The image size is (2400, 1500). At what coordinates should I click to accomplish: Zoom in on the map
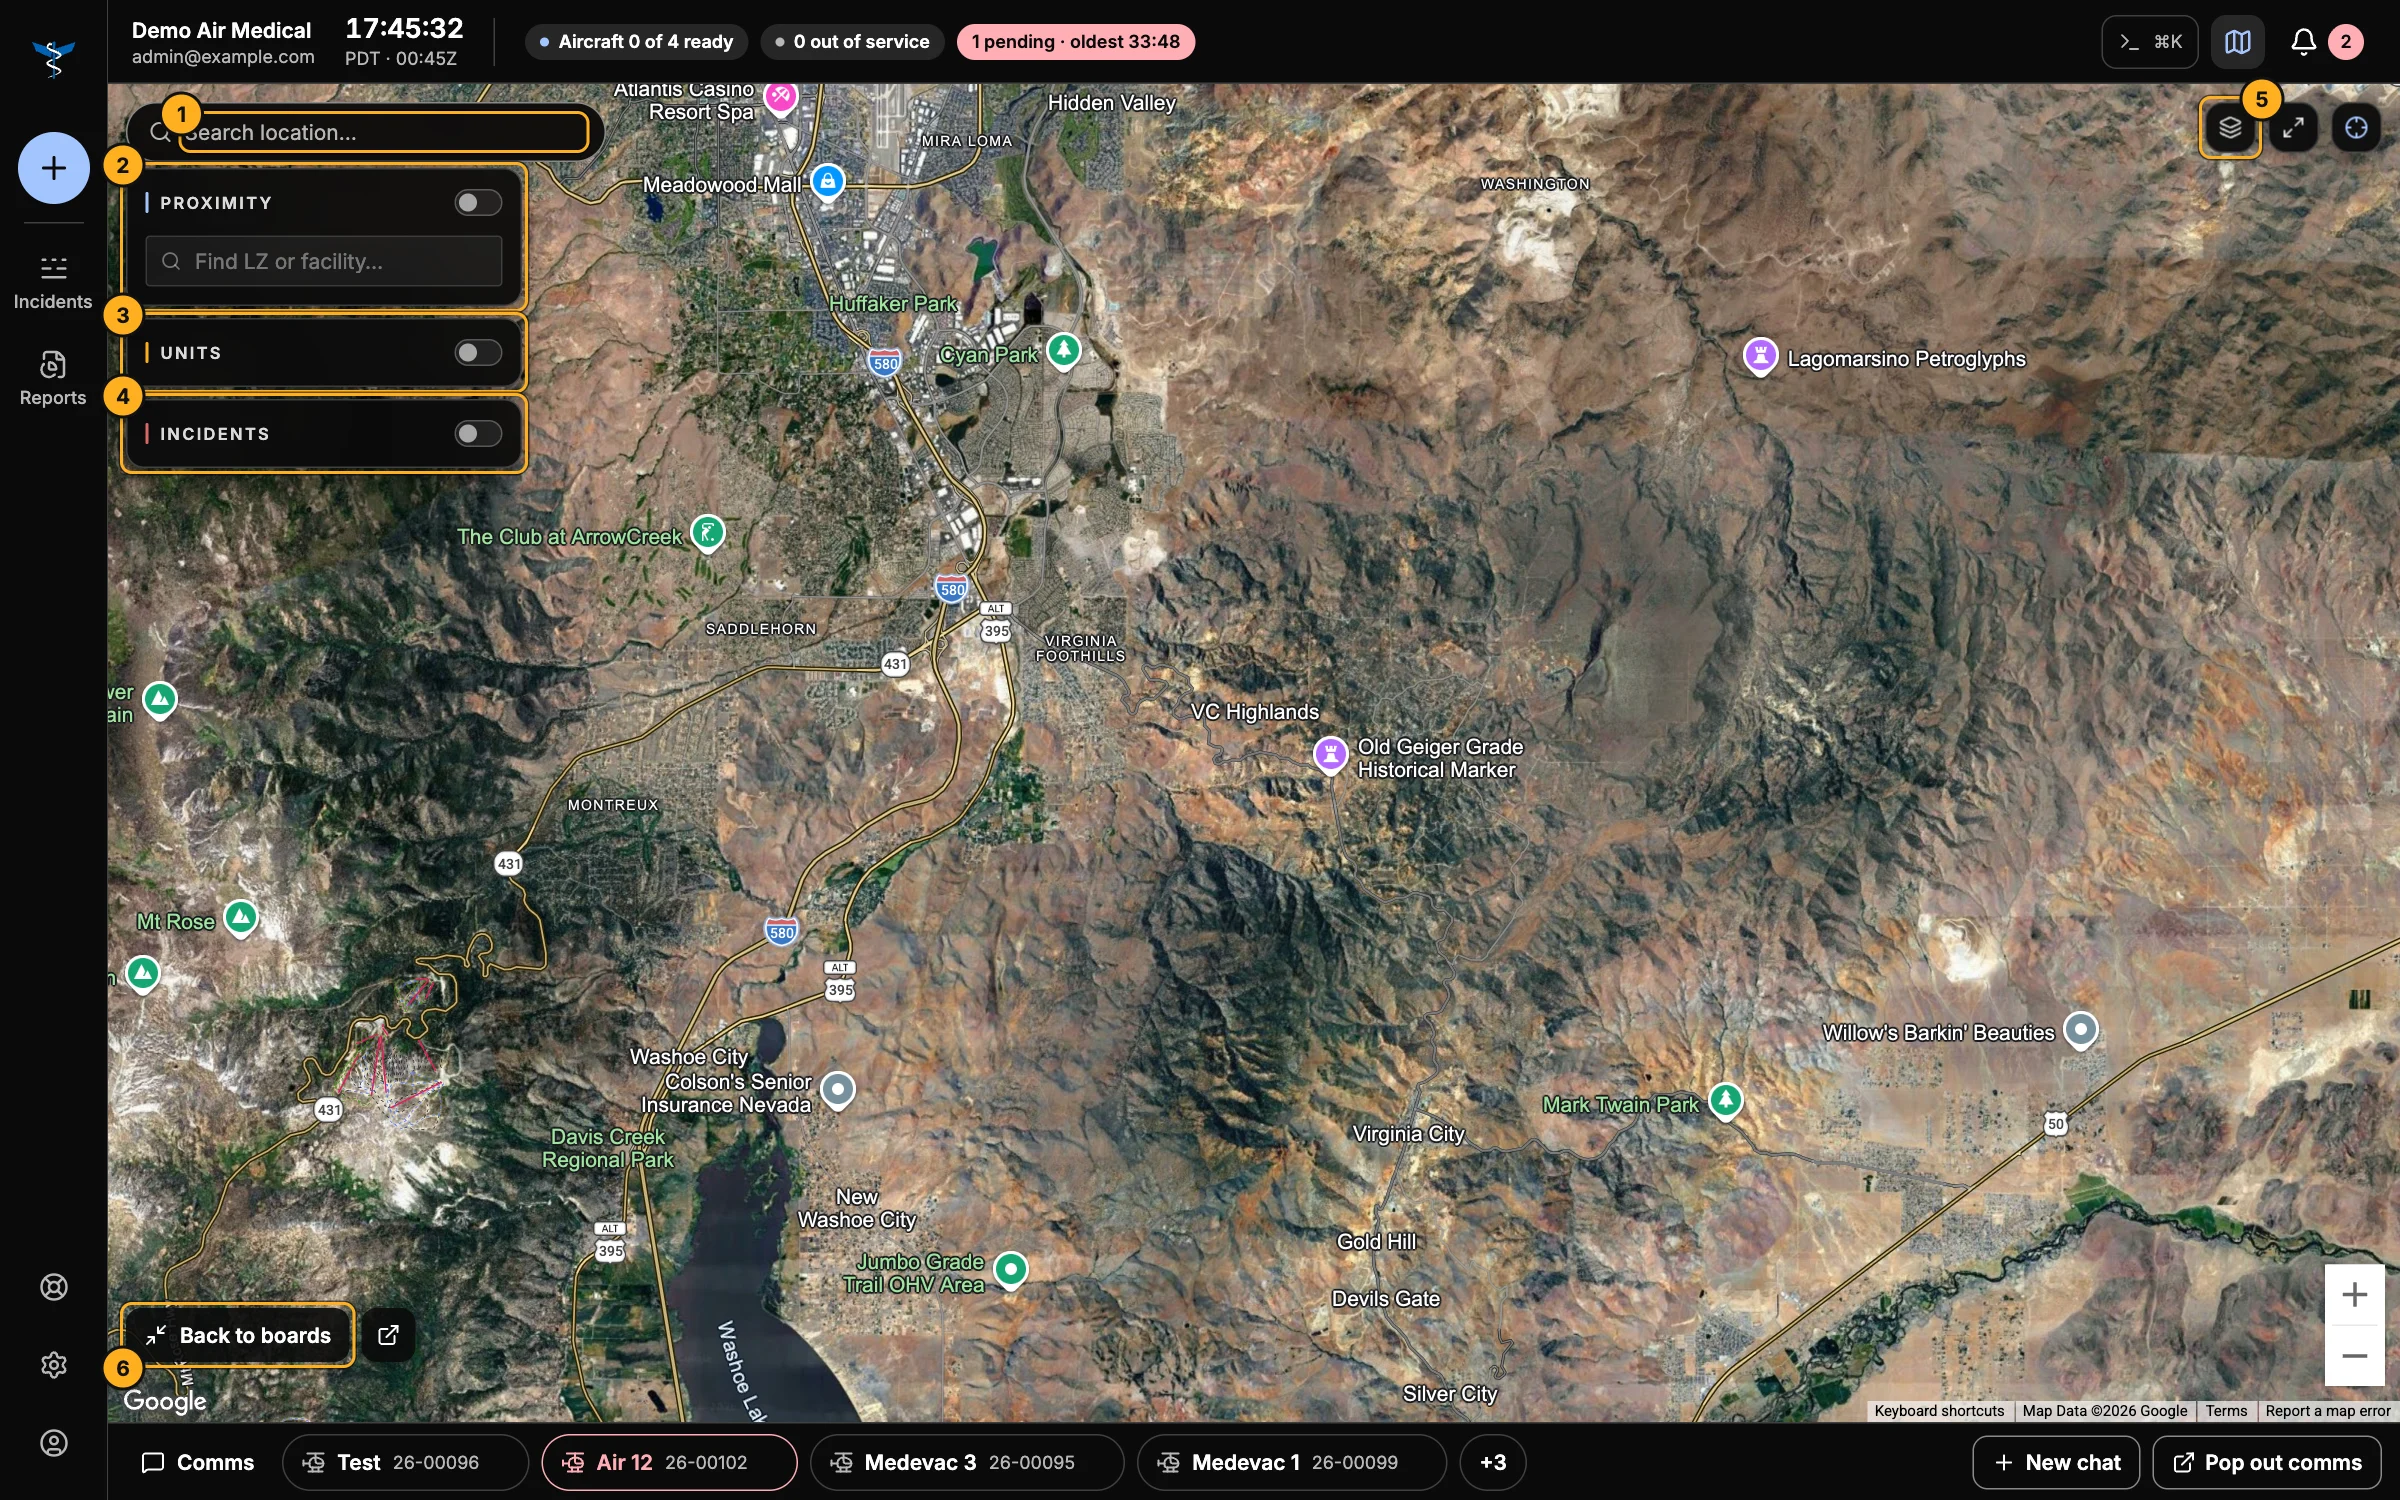(2354, 1295)
